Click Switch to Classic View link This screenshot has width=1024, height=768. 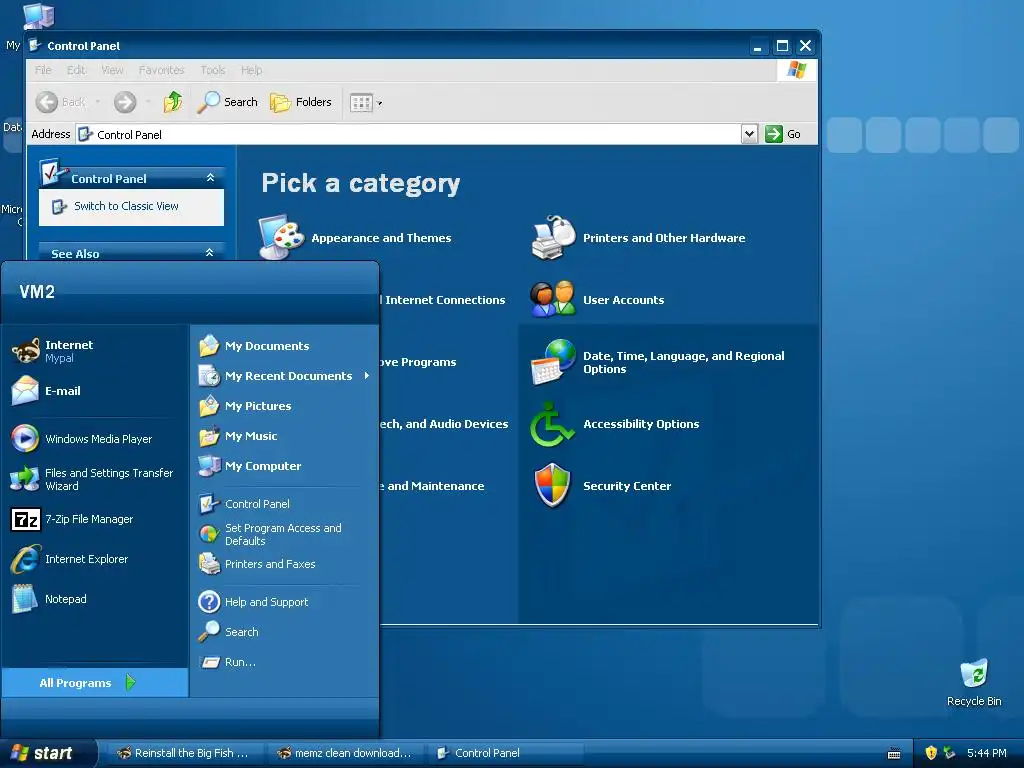coord(126,206)
